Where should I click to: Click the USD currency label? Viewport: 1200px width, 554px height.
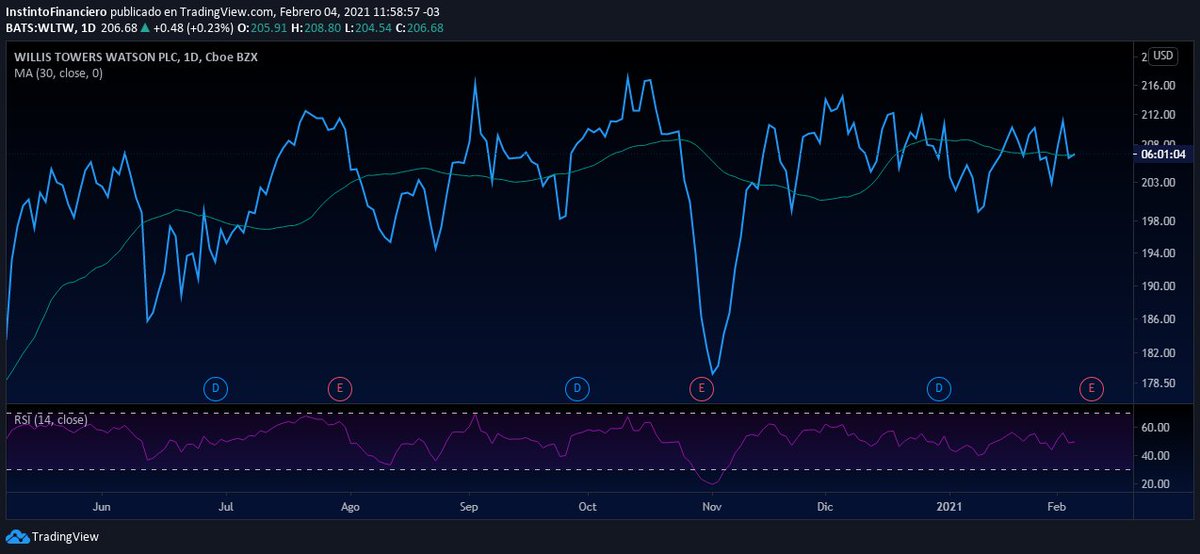1162,56
